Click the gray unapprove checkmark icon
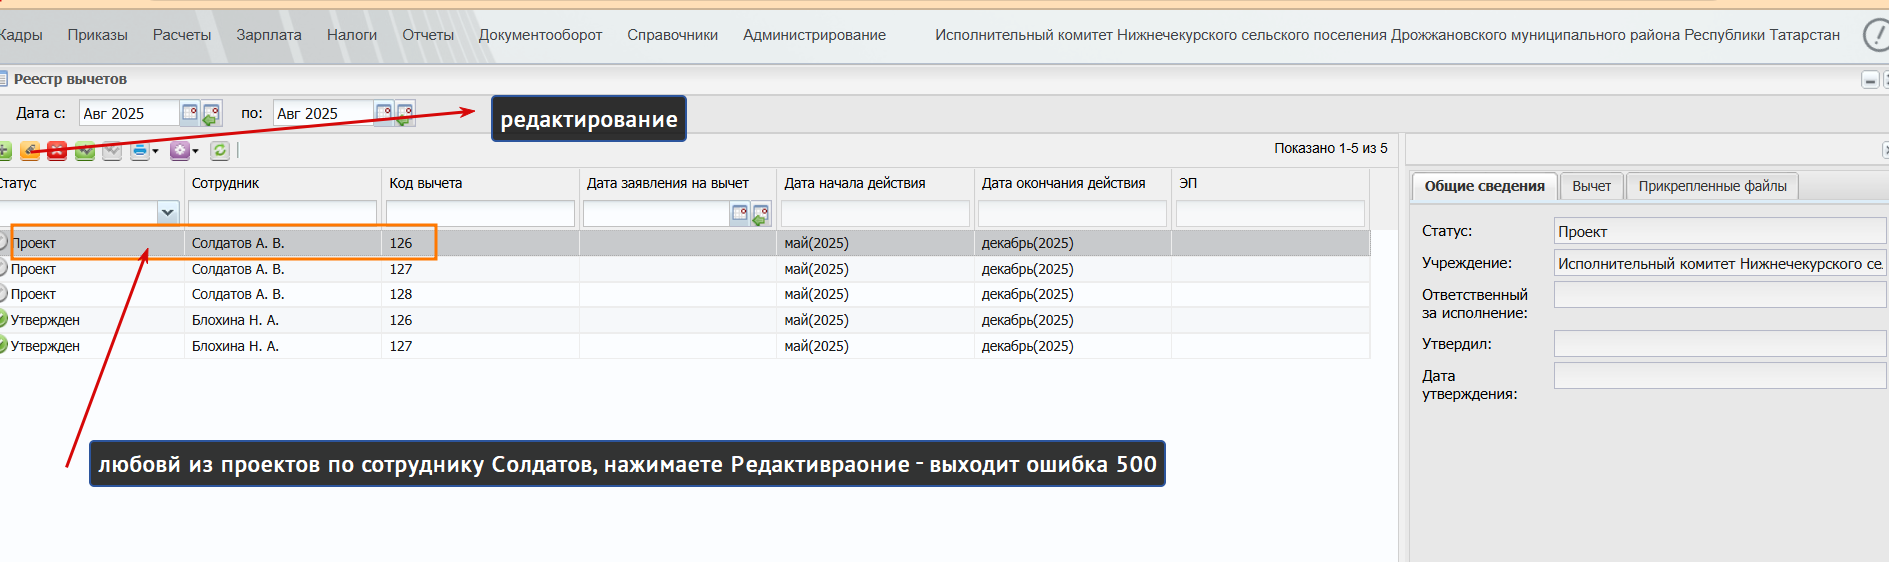Image resolution: width=1889 pixels, height=562 pixels. point(112,151)
